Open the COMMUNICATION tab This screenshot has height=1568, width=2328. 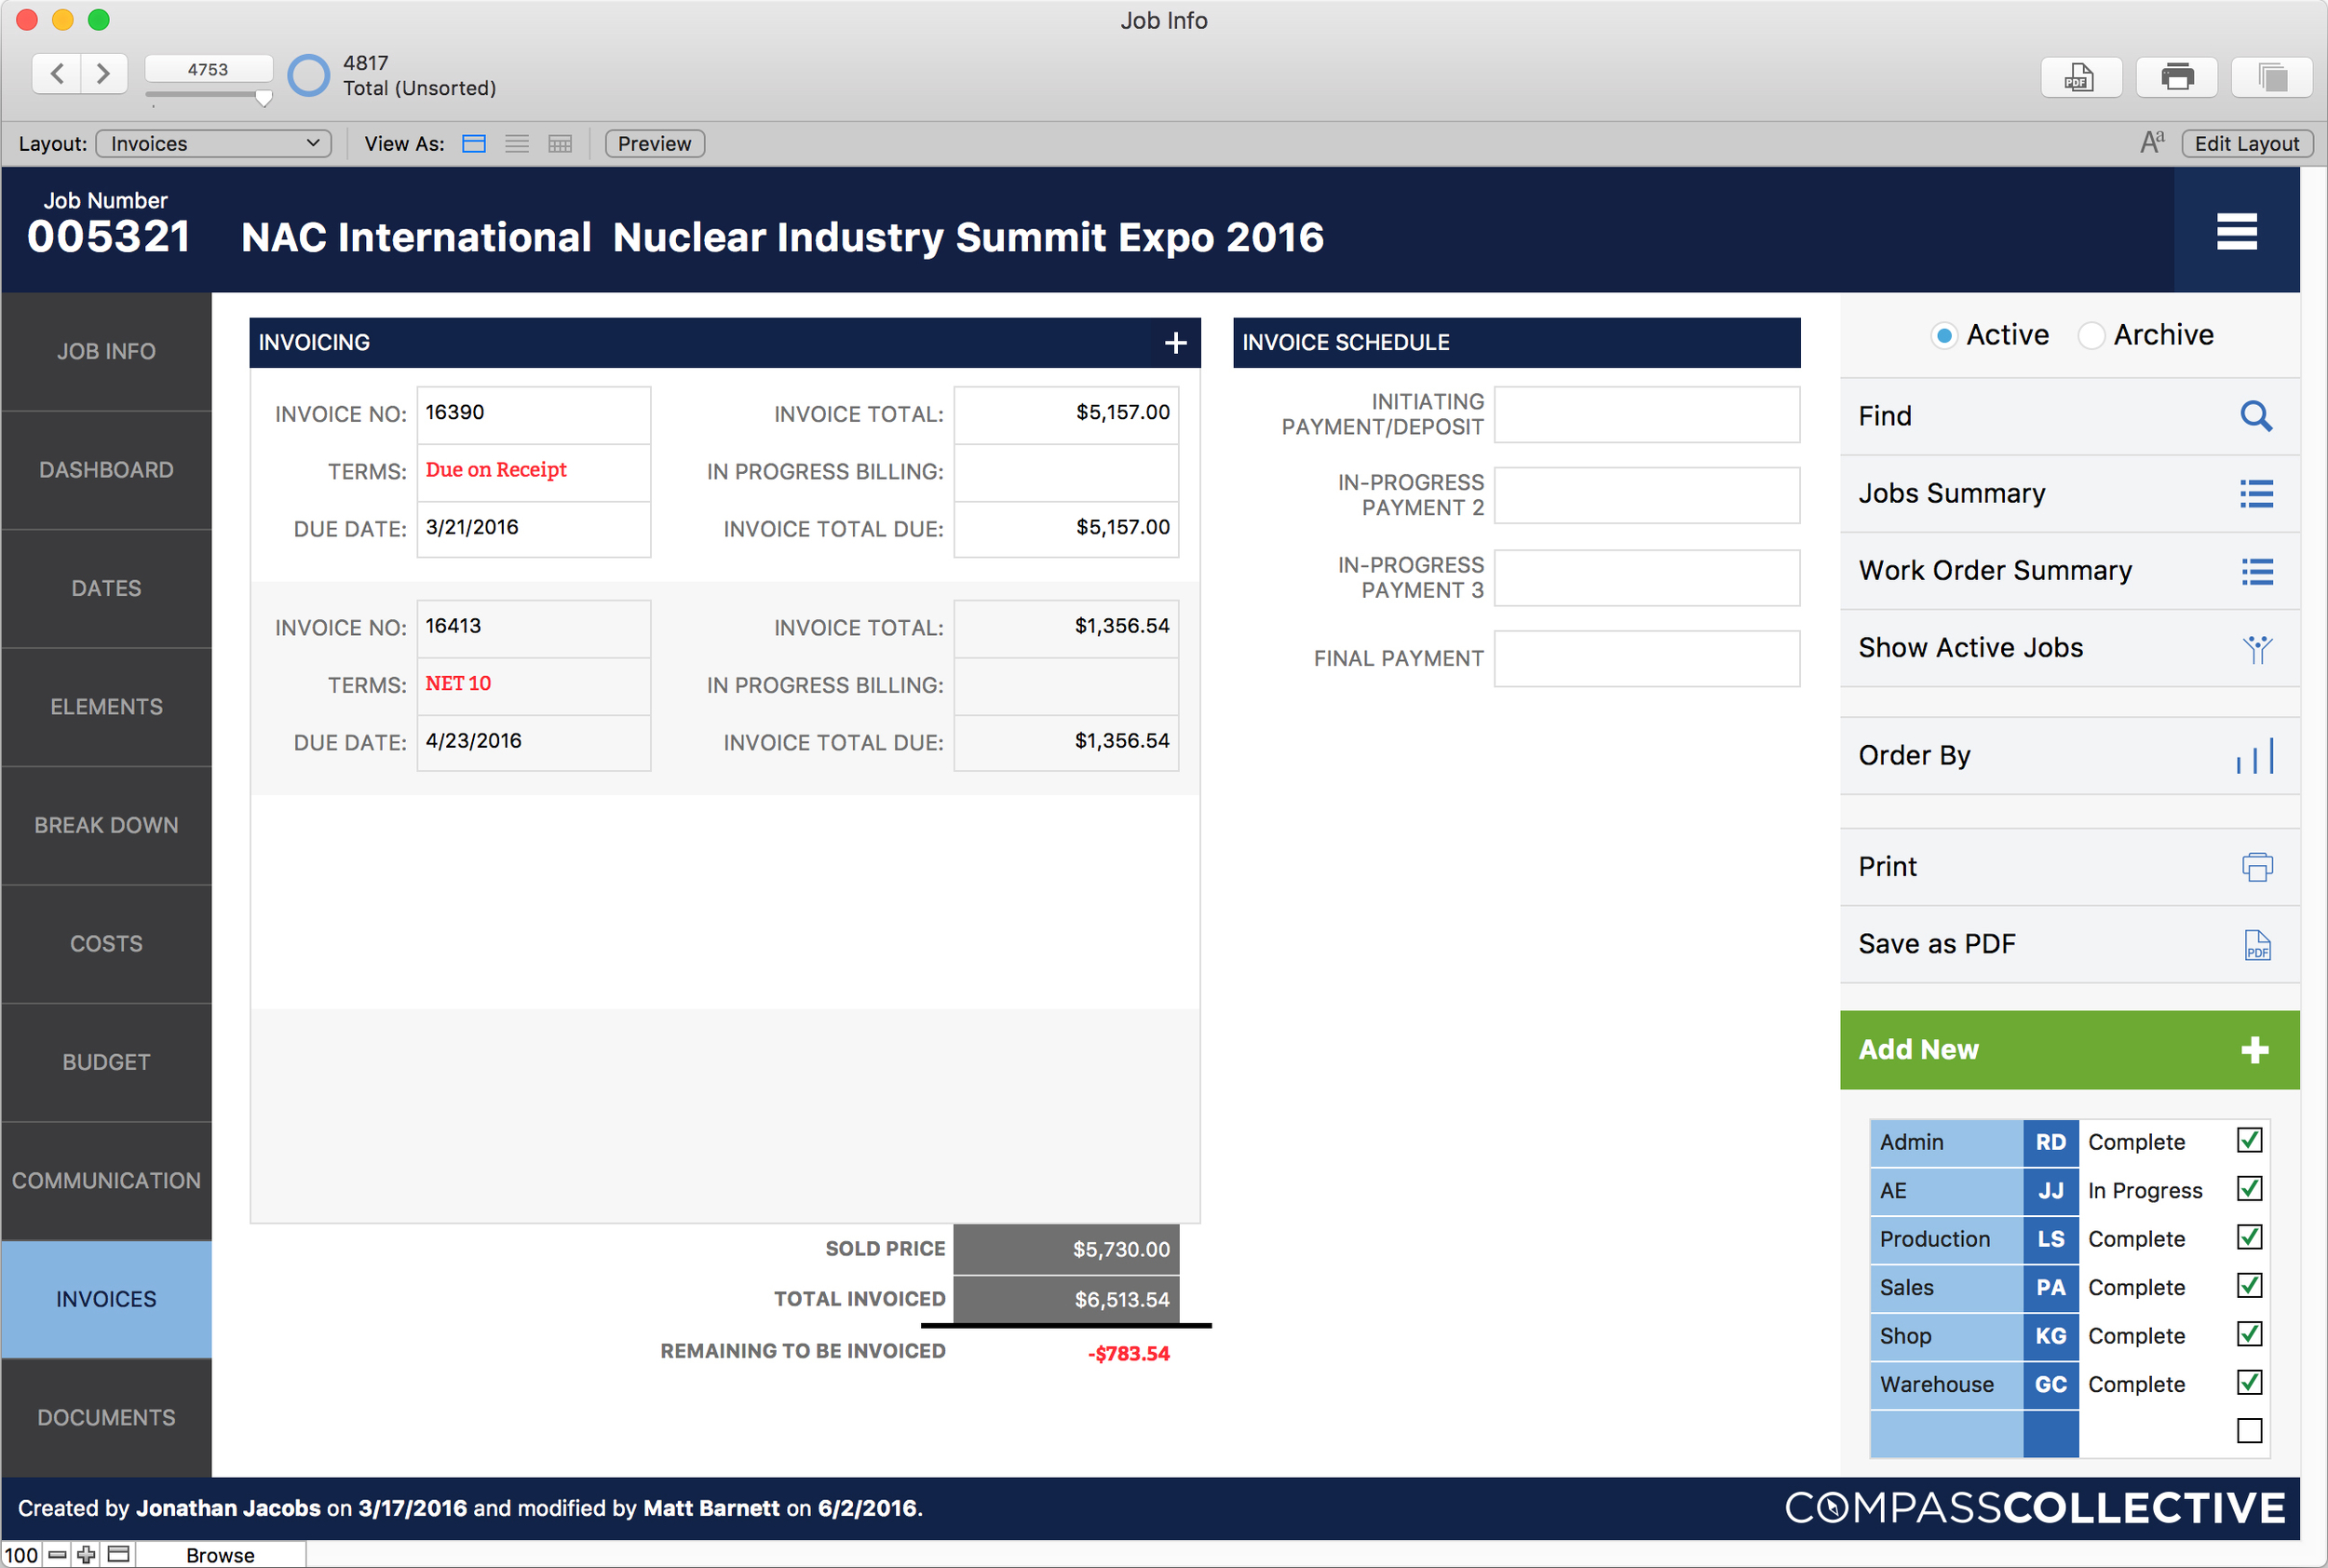[106, 1181]
